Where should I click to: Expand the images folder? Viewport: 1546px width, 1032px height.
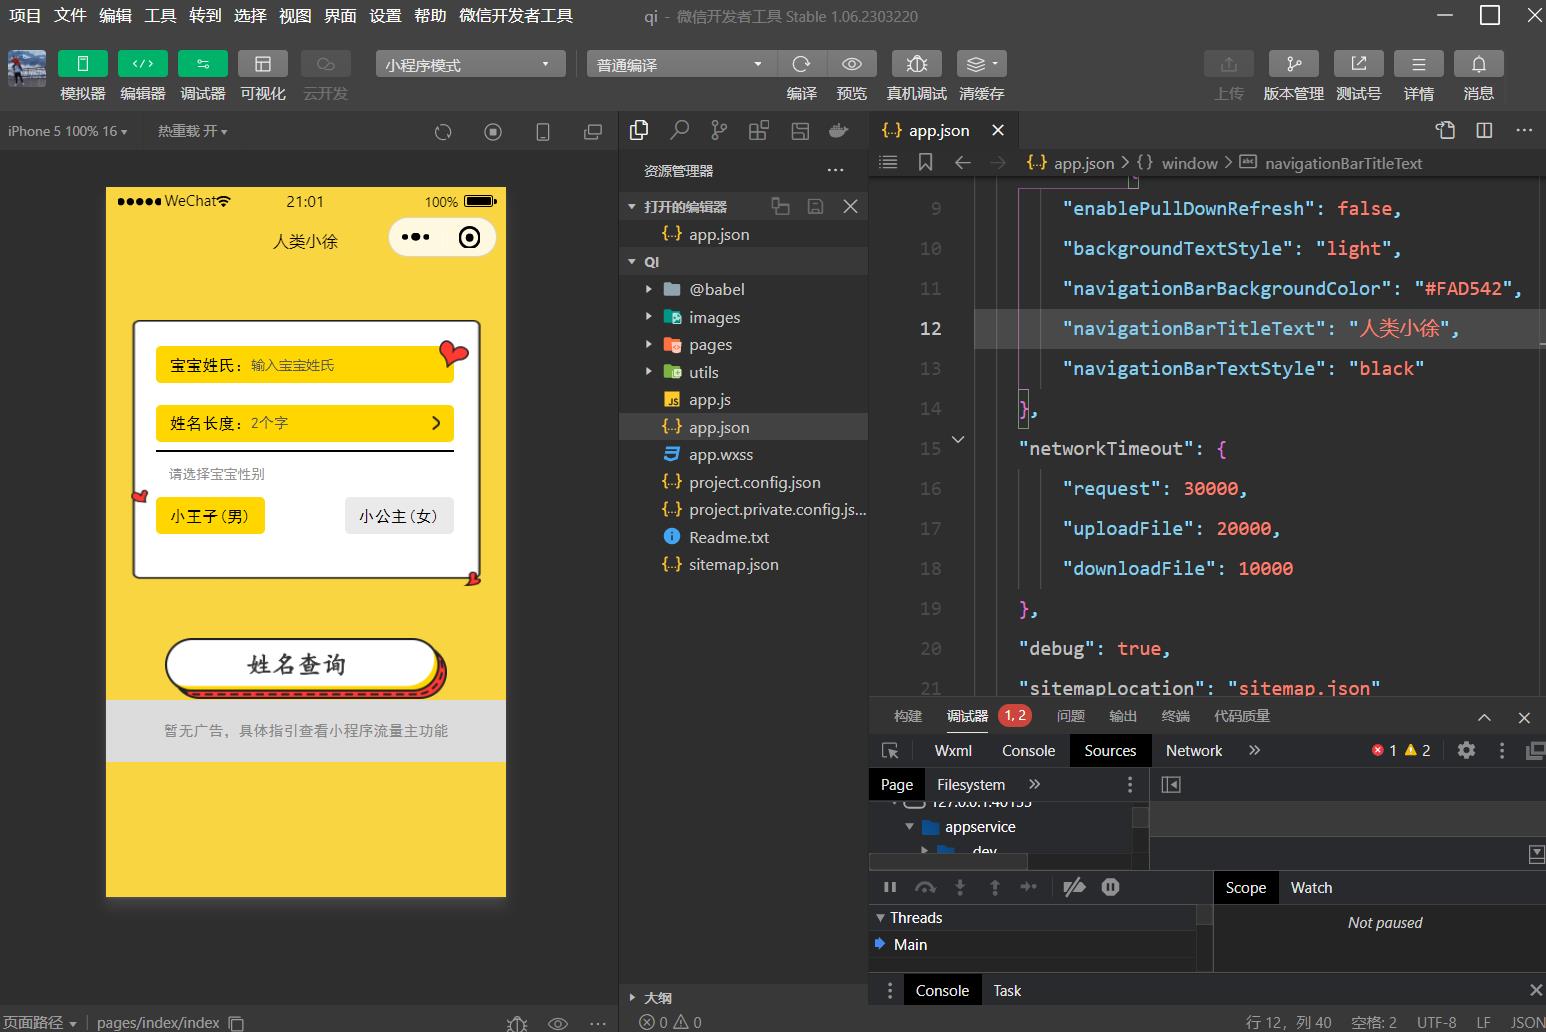click(x=649, y=317)
